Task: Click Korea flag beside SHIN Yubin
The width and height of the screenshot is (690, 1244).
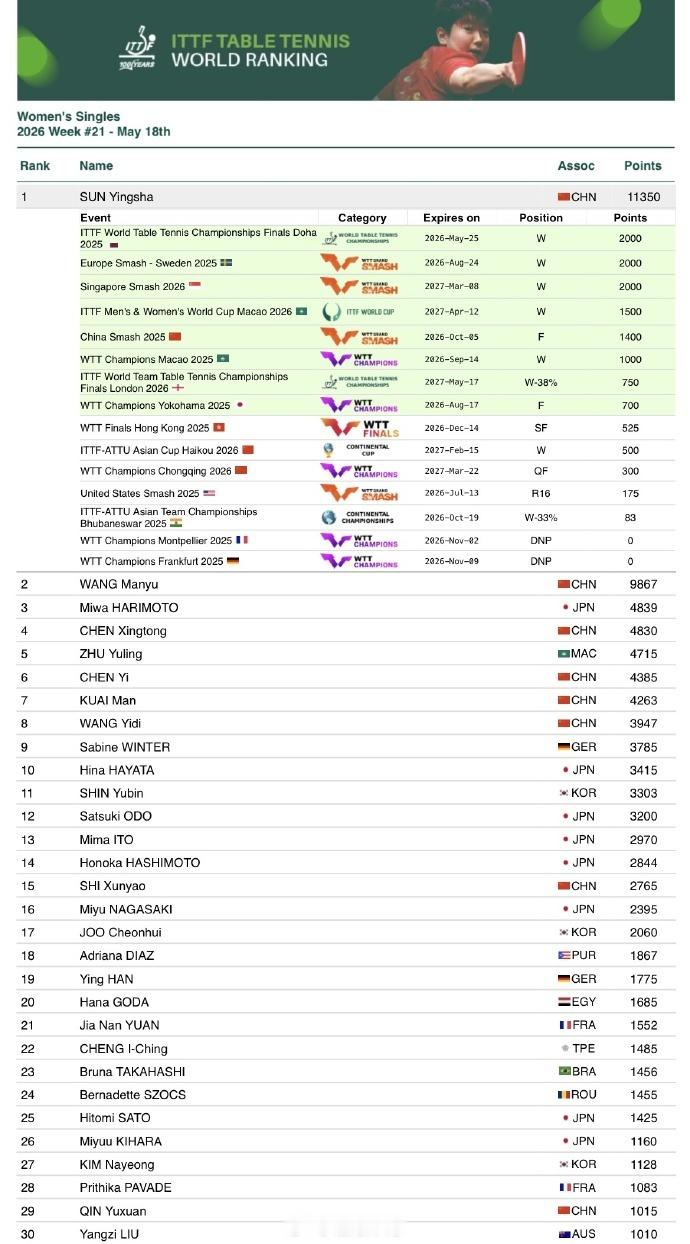Action: point(563,793)
